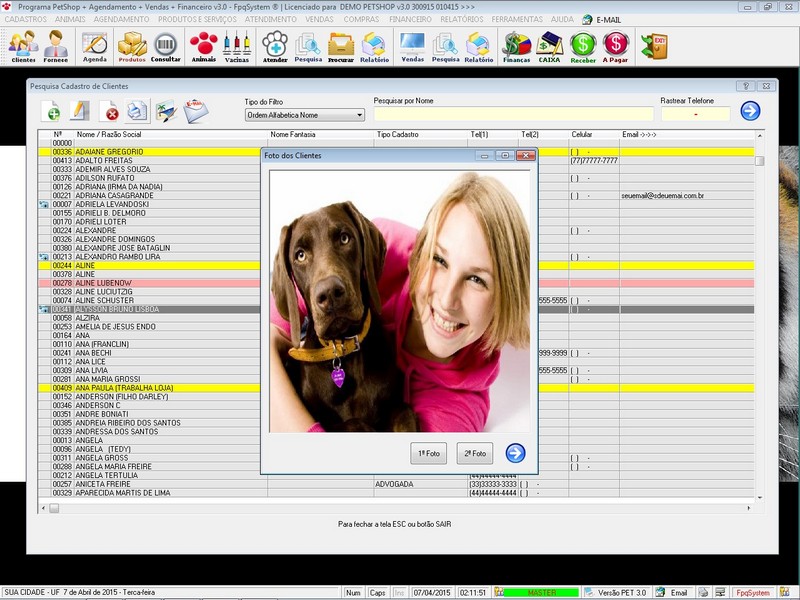Open the Fornece suppliers icon
The height and width of the screenshot is (600, 800).
click(56, 46)
